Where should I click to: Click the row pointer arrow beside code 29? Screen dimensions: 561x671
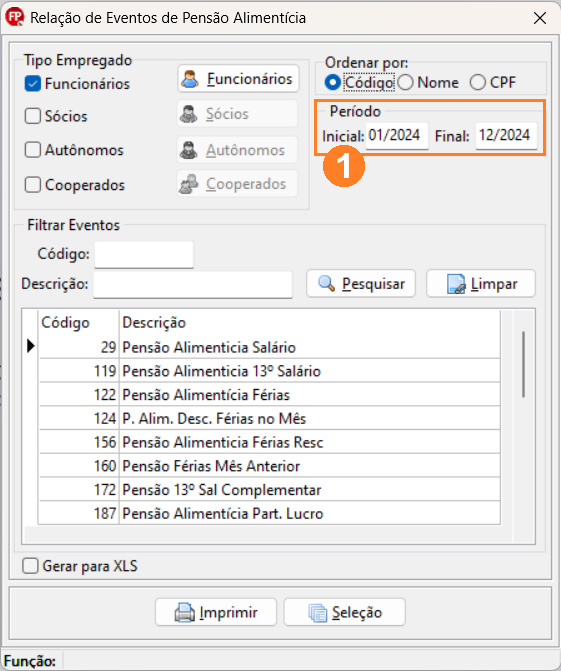pos(30,346)
